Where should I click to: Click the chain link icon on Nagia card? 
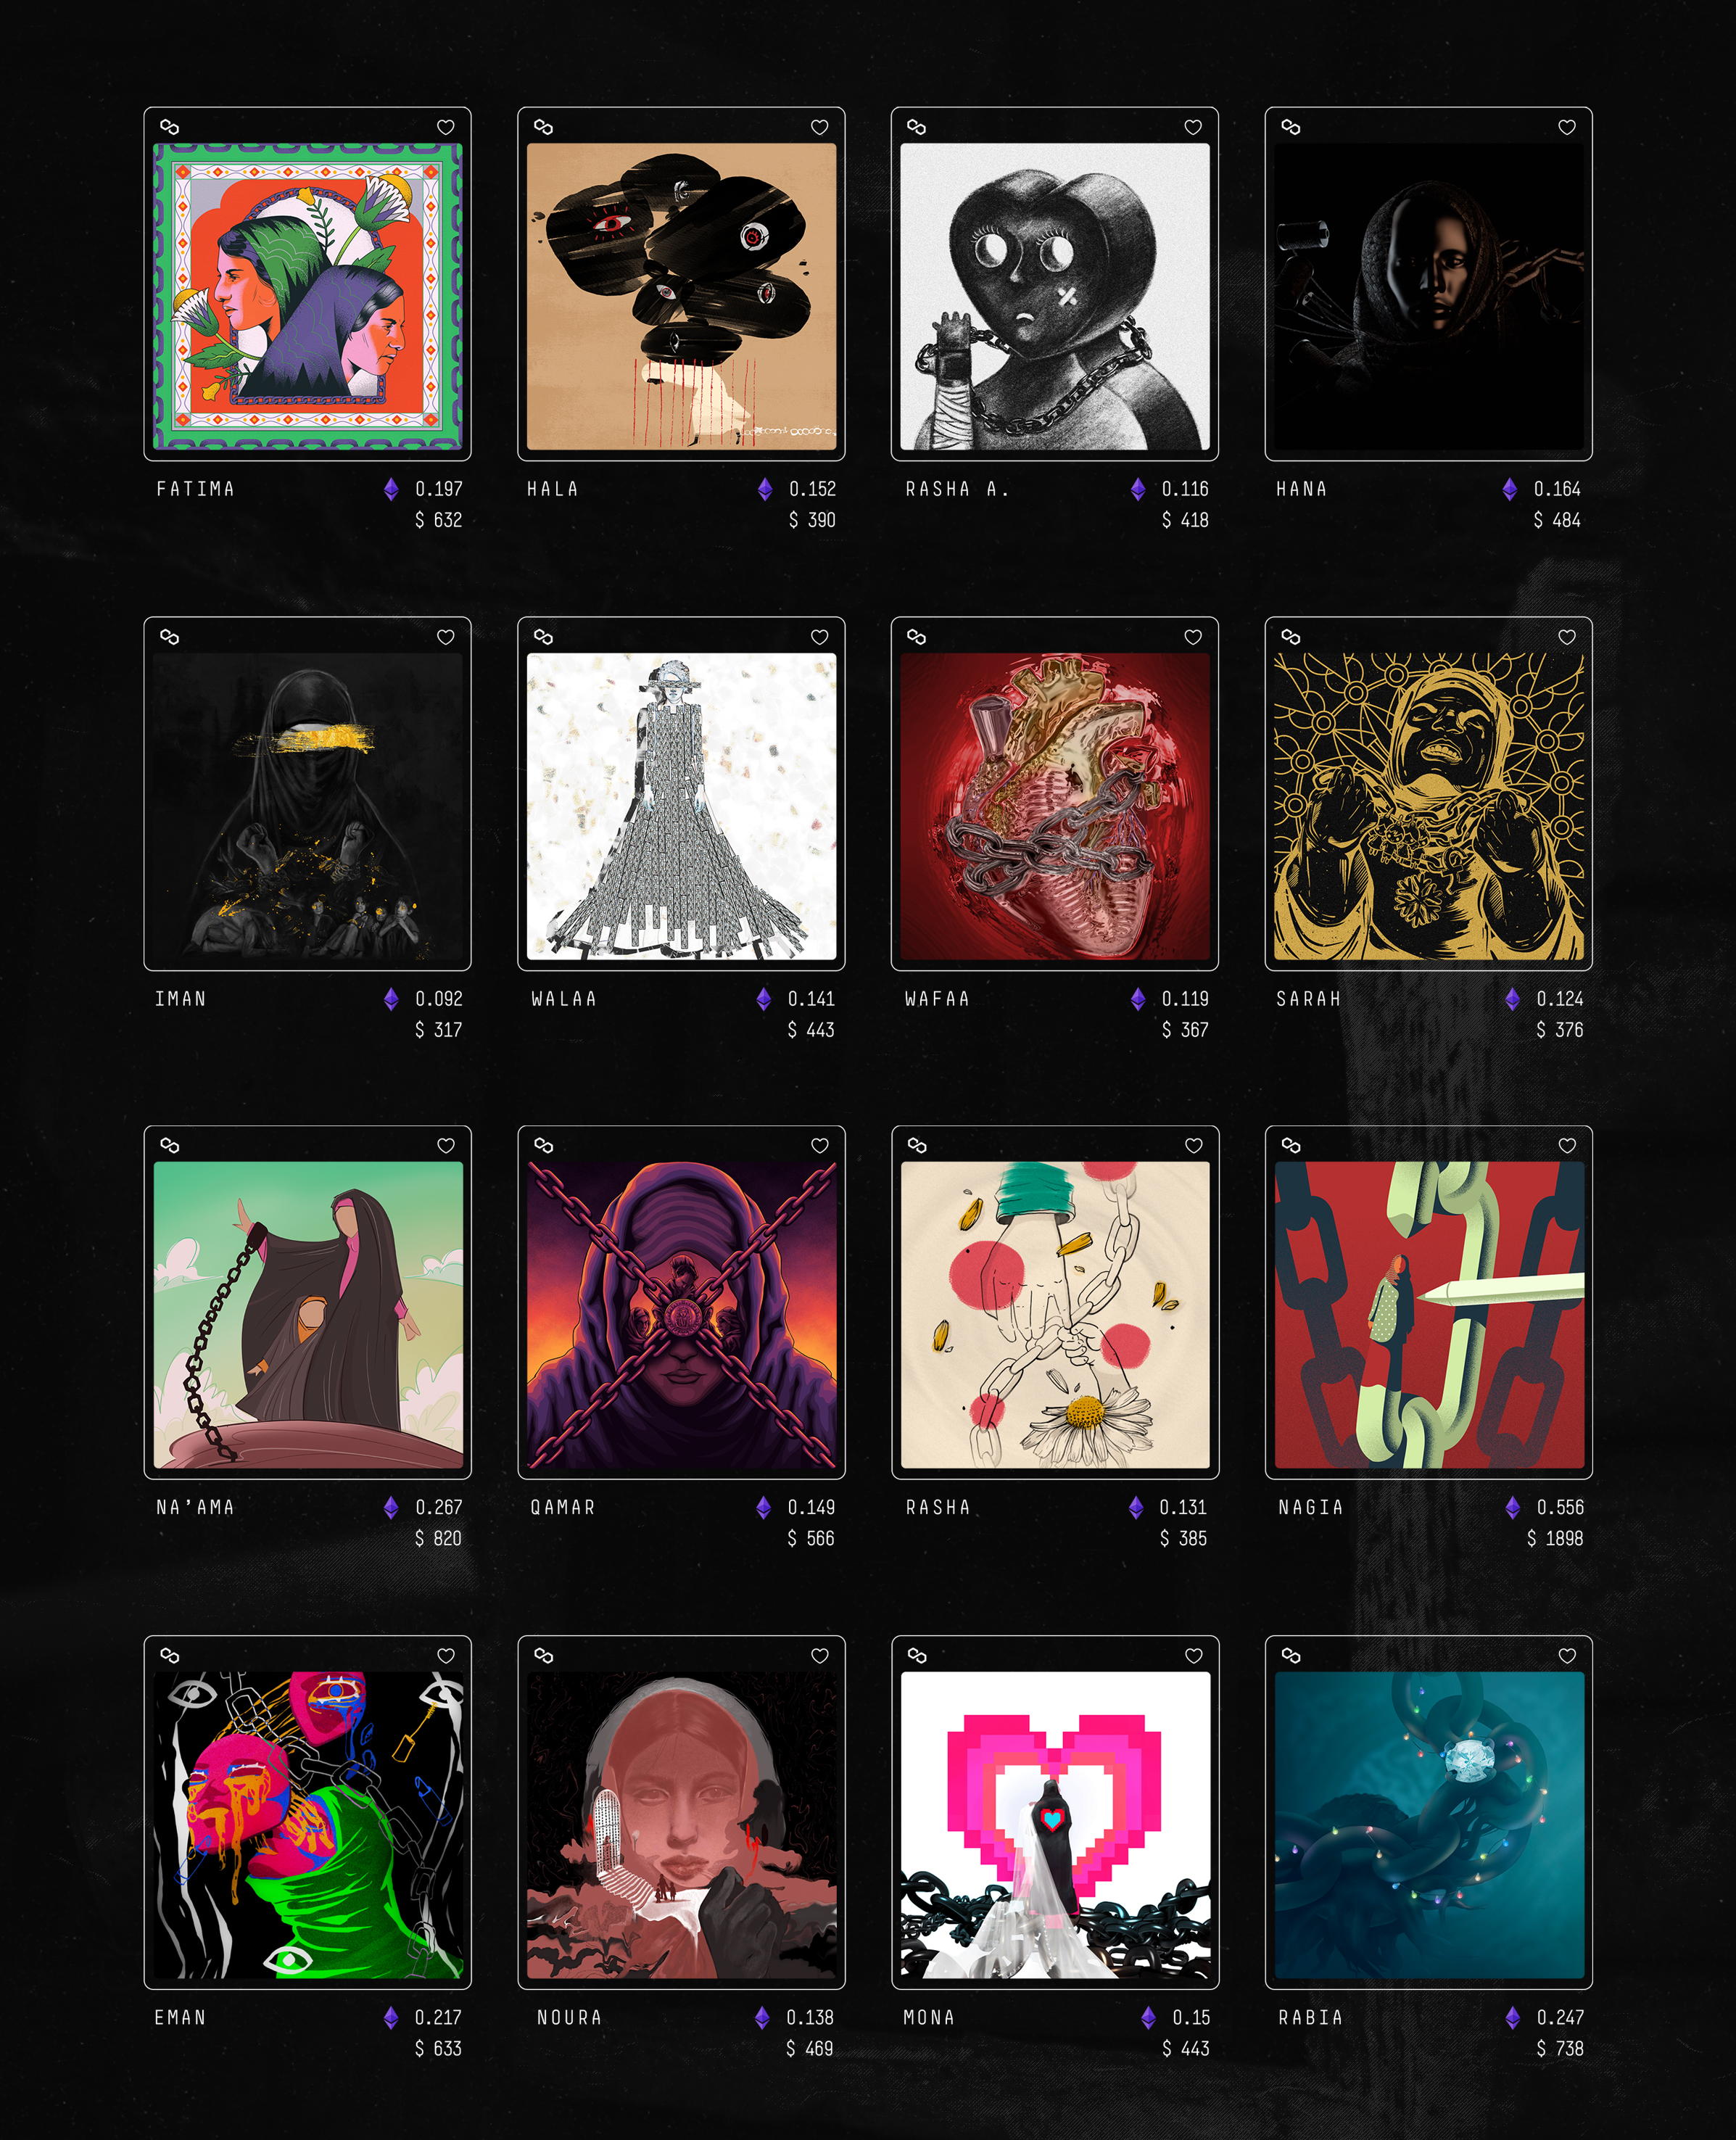[x=1291, y=1145]
